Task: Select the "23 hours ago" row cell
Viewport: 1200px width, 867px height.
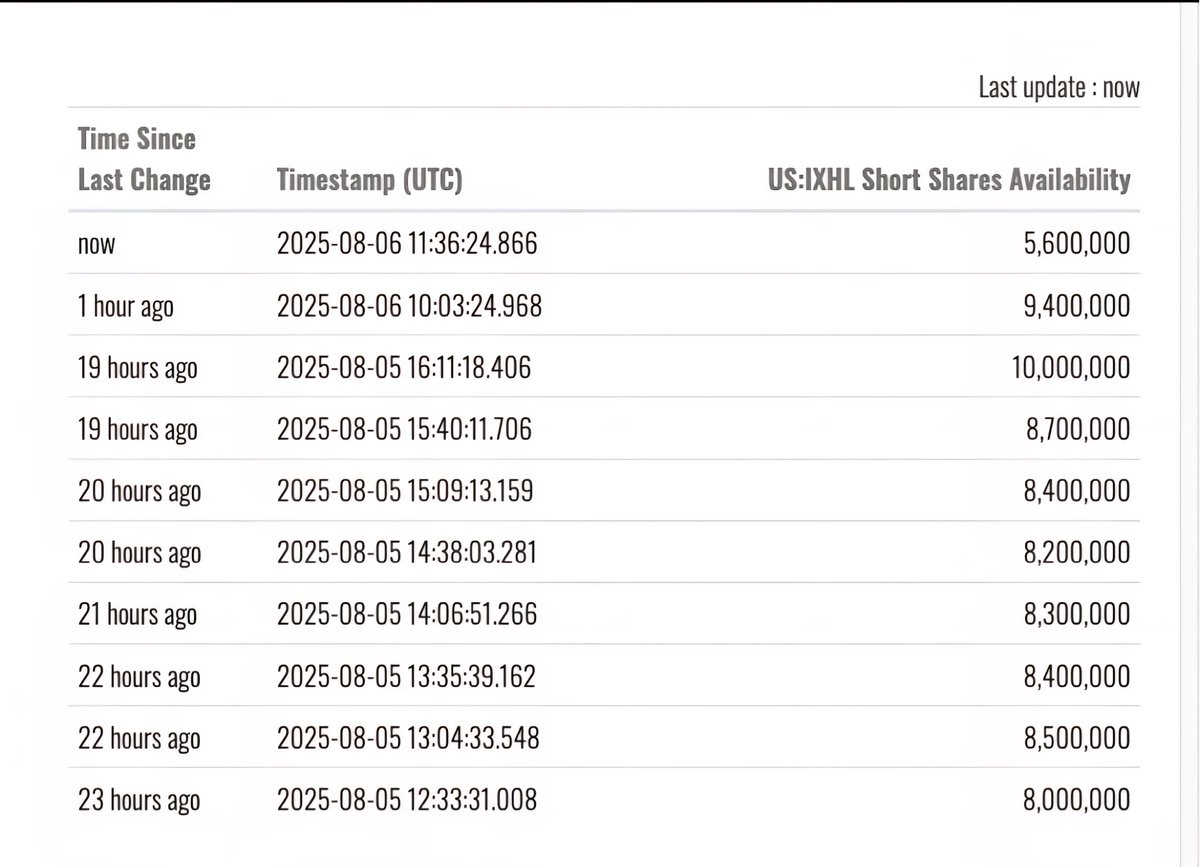Action: [139, 801]
